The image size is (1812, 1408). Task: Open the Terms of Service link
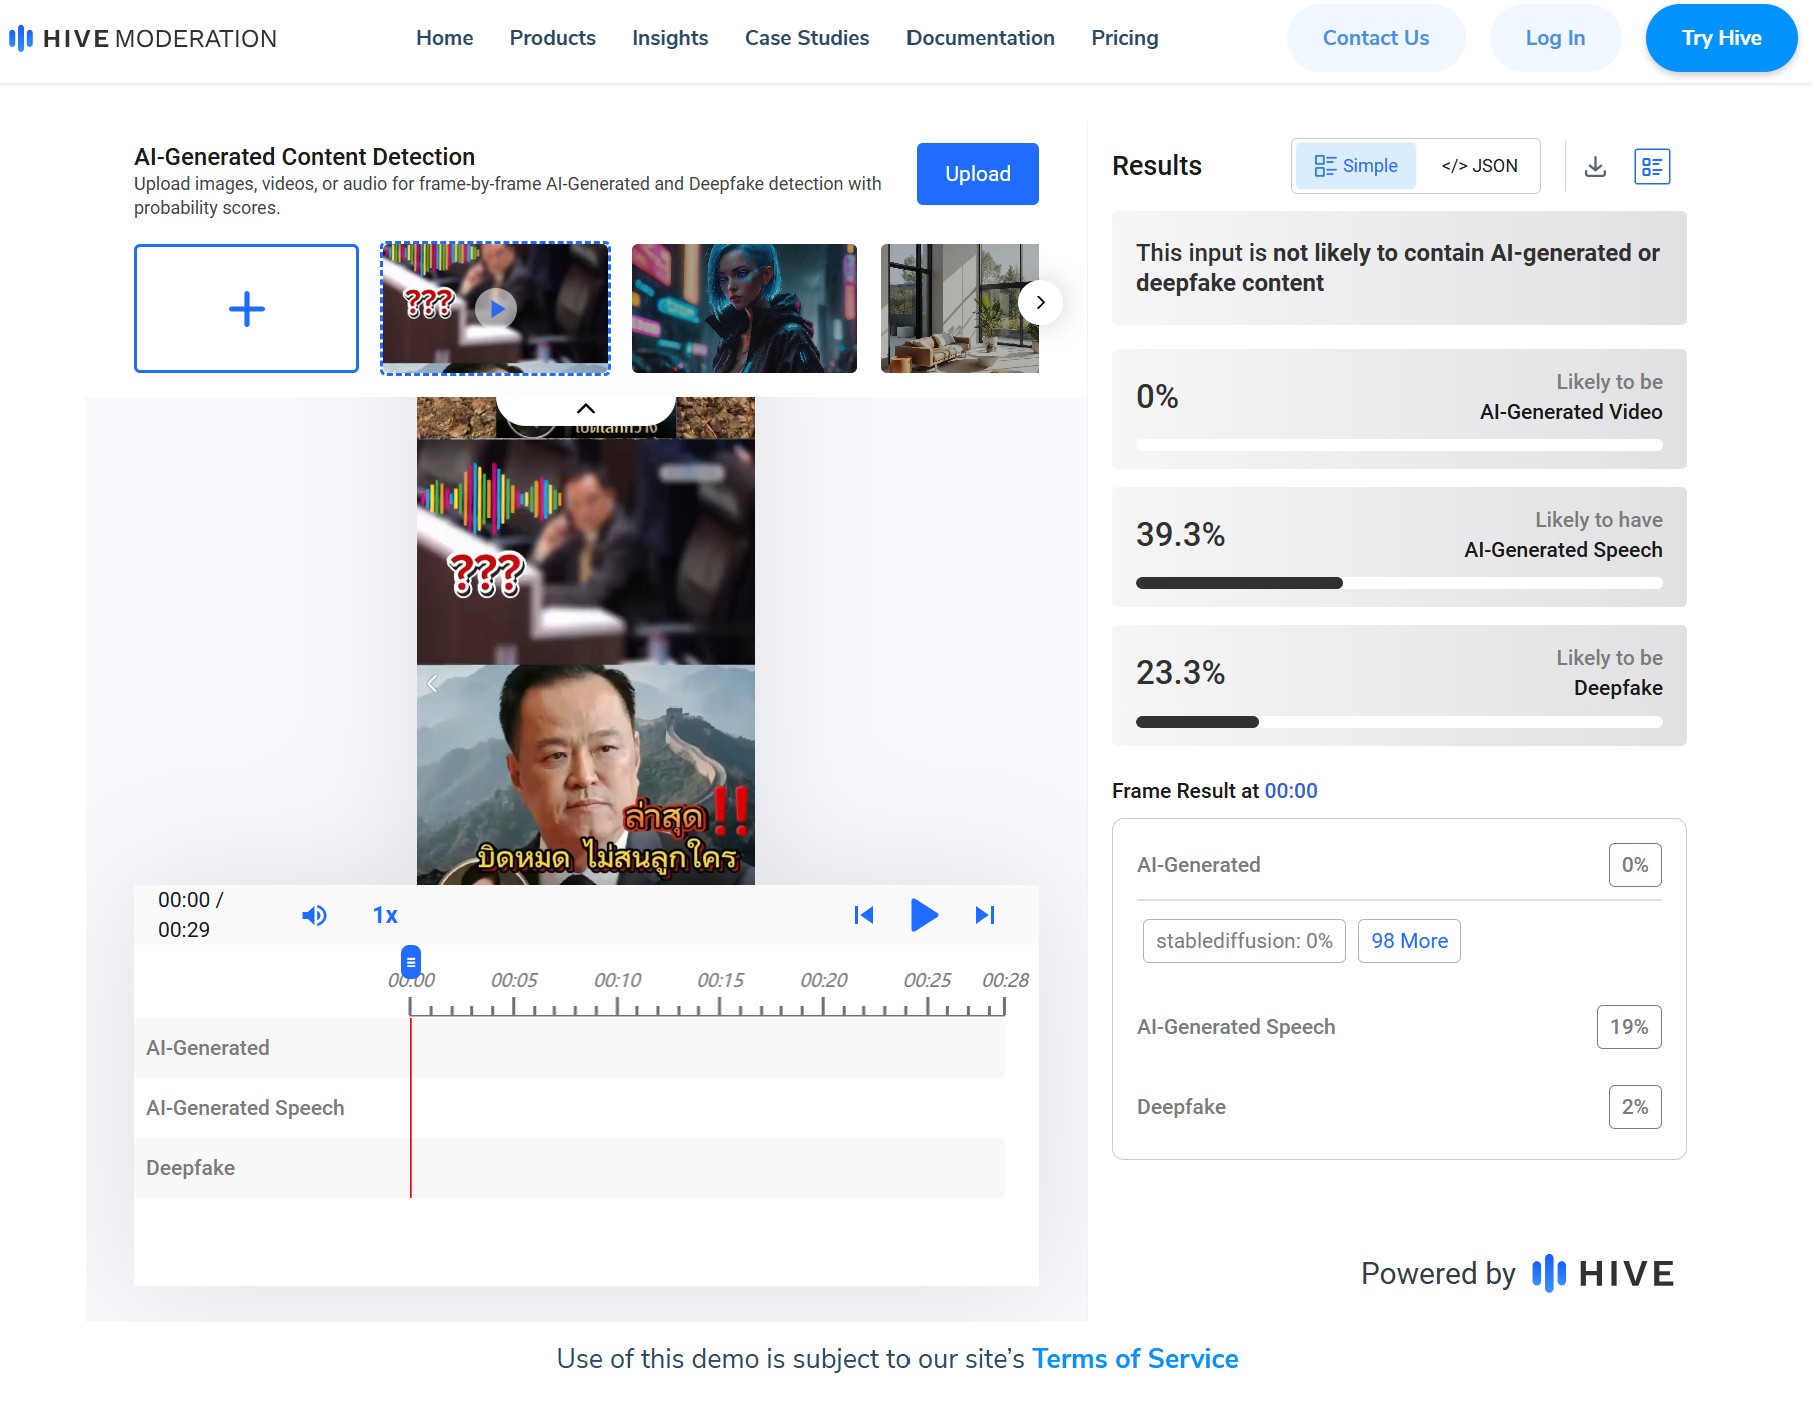(1135, 1359)
